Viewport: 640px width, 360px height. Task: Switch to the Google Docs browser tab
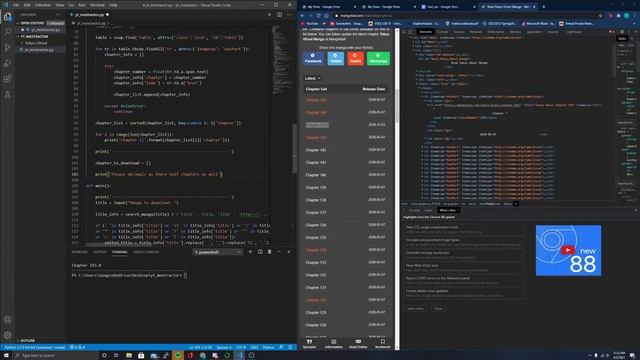pyautogui.click(x=448, y=7)
